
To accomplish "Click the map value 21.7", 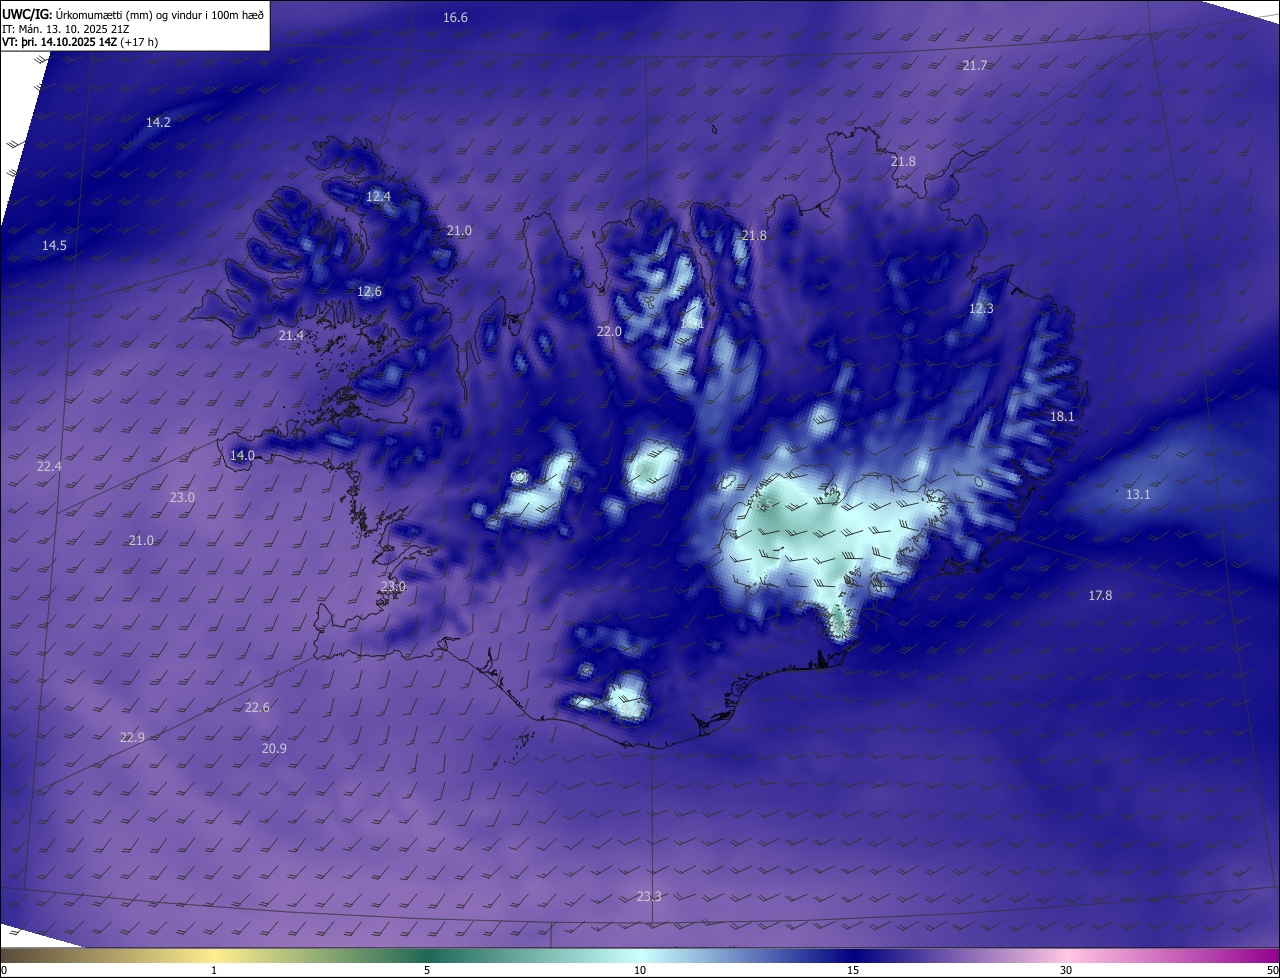I will 975,65.
